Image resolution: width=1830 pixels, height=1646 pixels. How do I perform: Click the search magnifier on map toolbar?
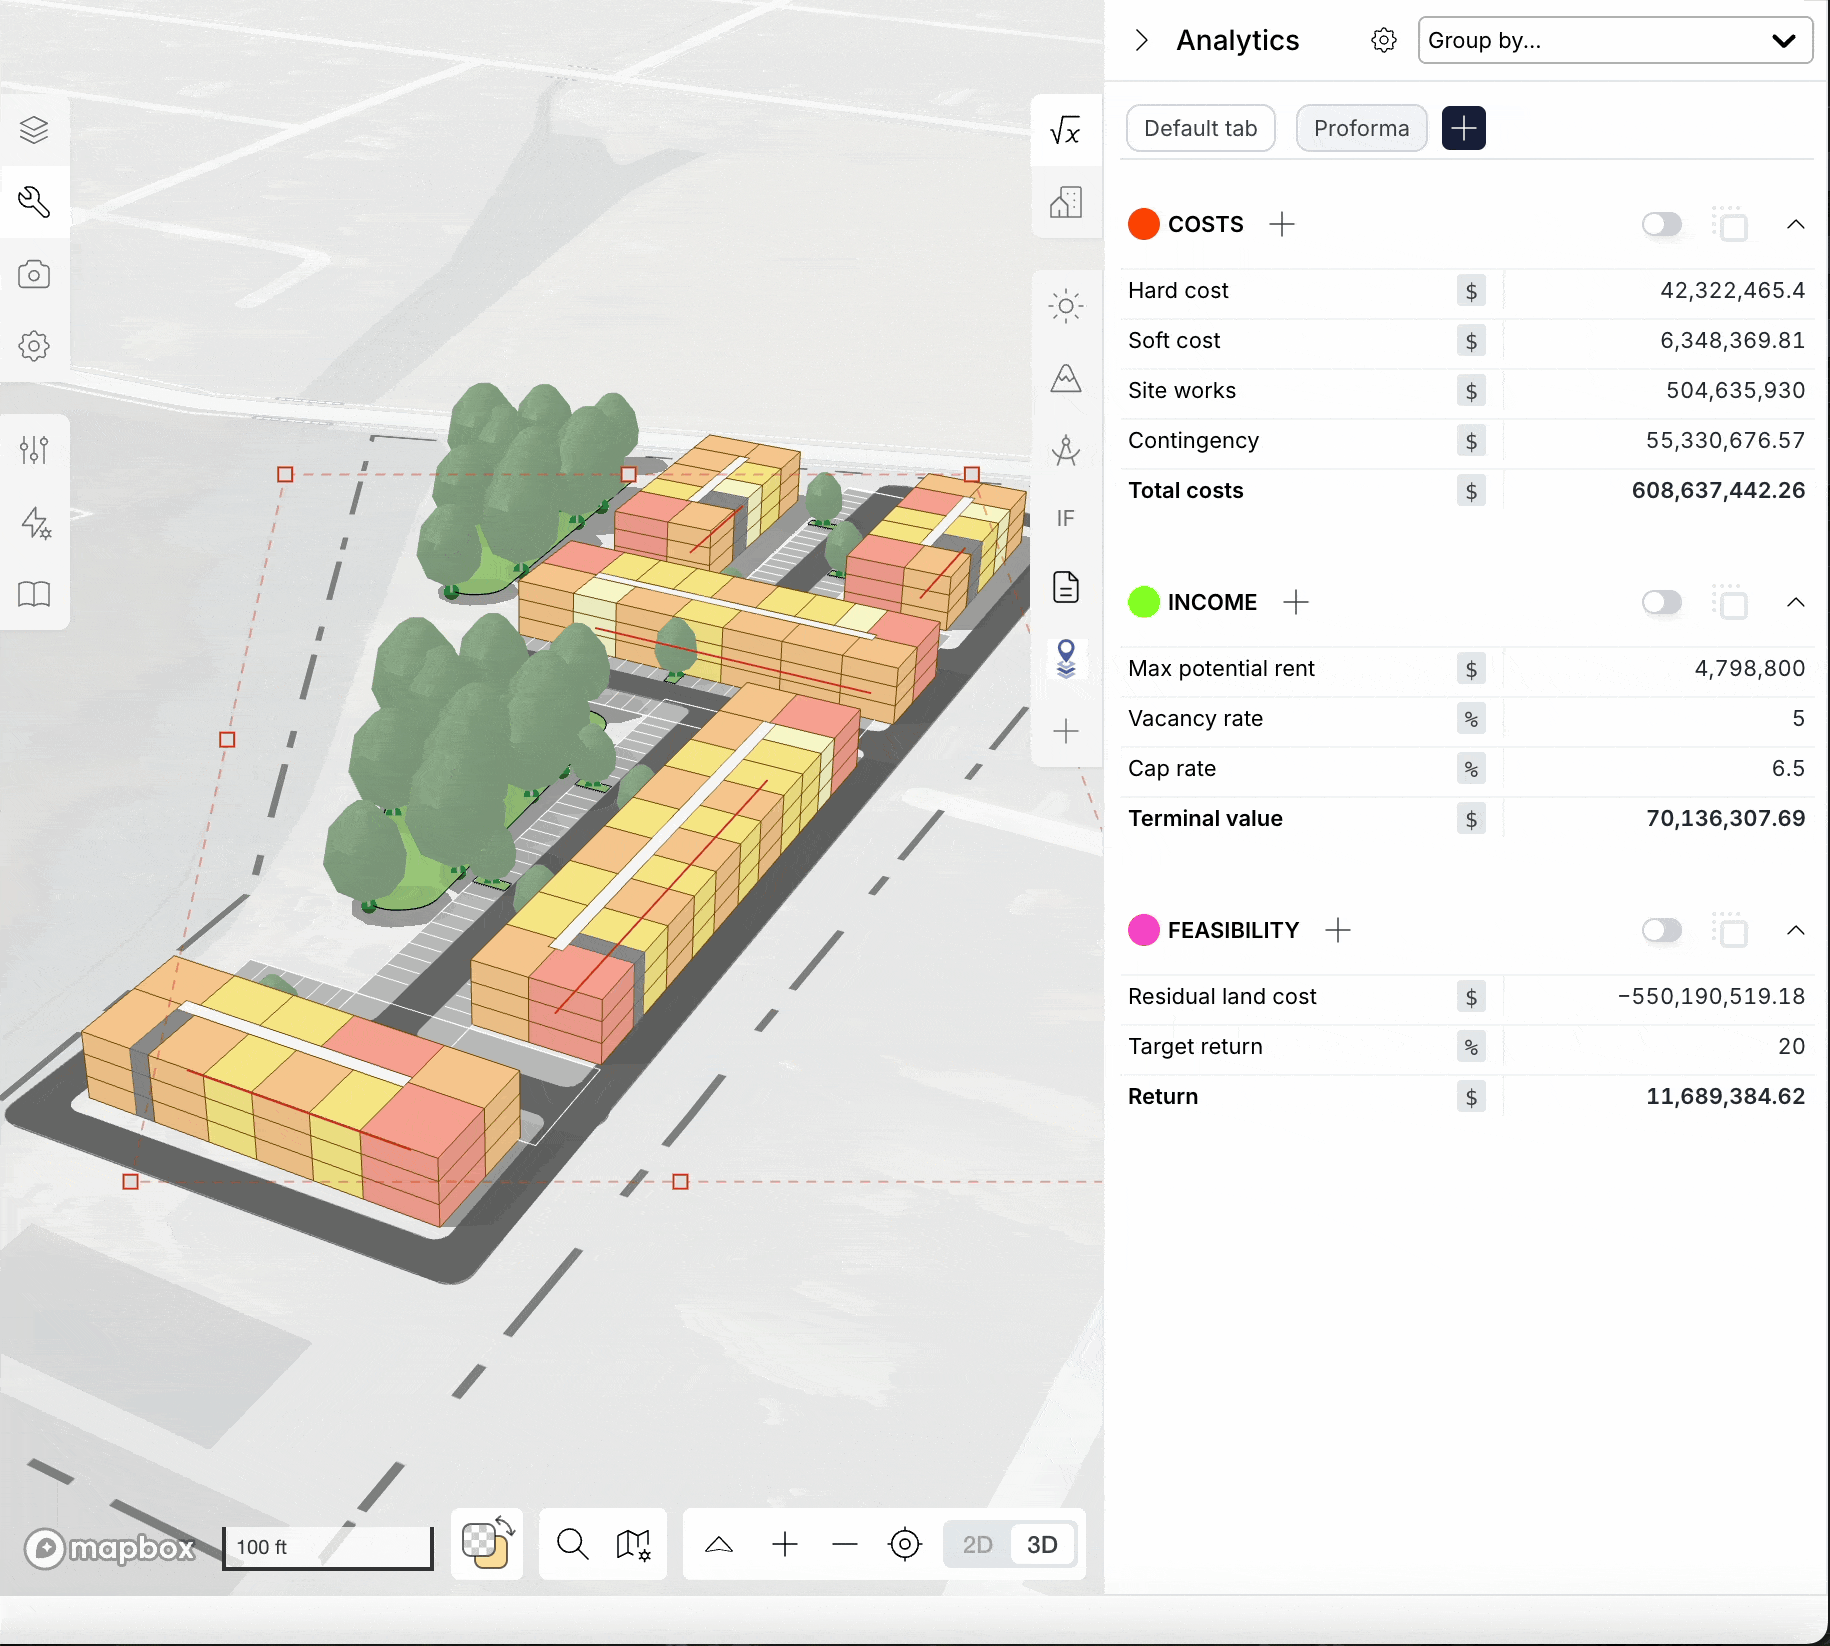tap(572, 1544)
